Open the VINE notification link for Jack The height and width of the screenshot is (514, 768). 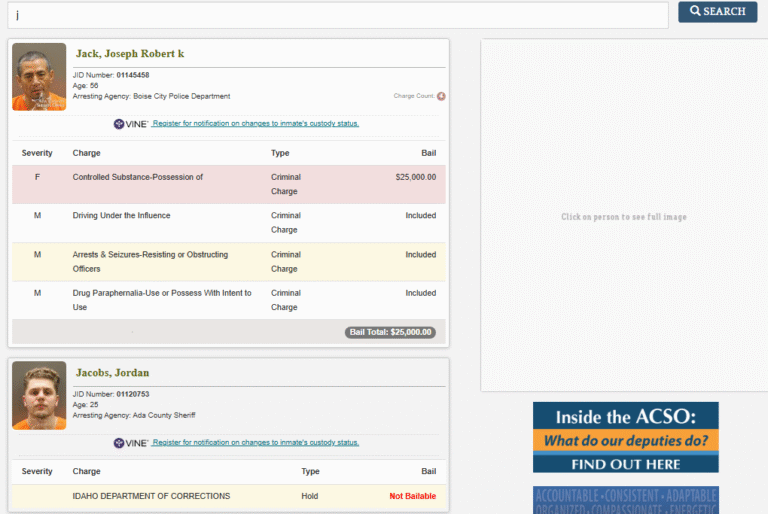pos(256,124)
